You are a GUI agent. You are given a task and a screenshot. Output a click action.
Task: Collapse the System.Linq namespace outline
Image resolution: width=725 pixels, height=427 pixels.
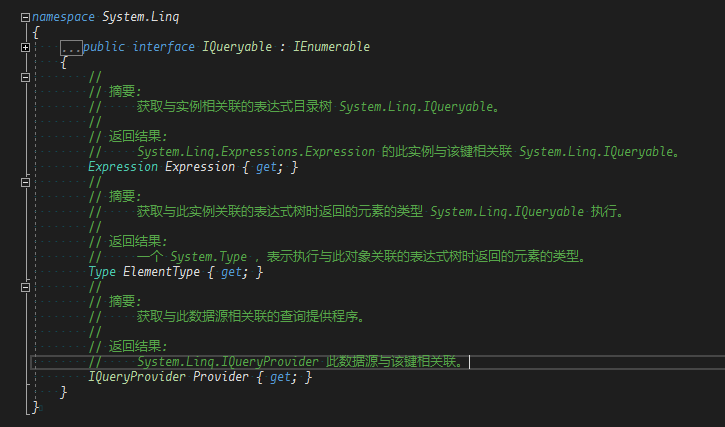coord(25,18)
